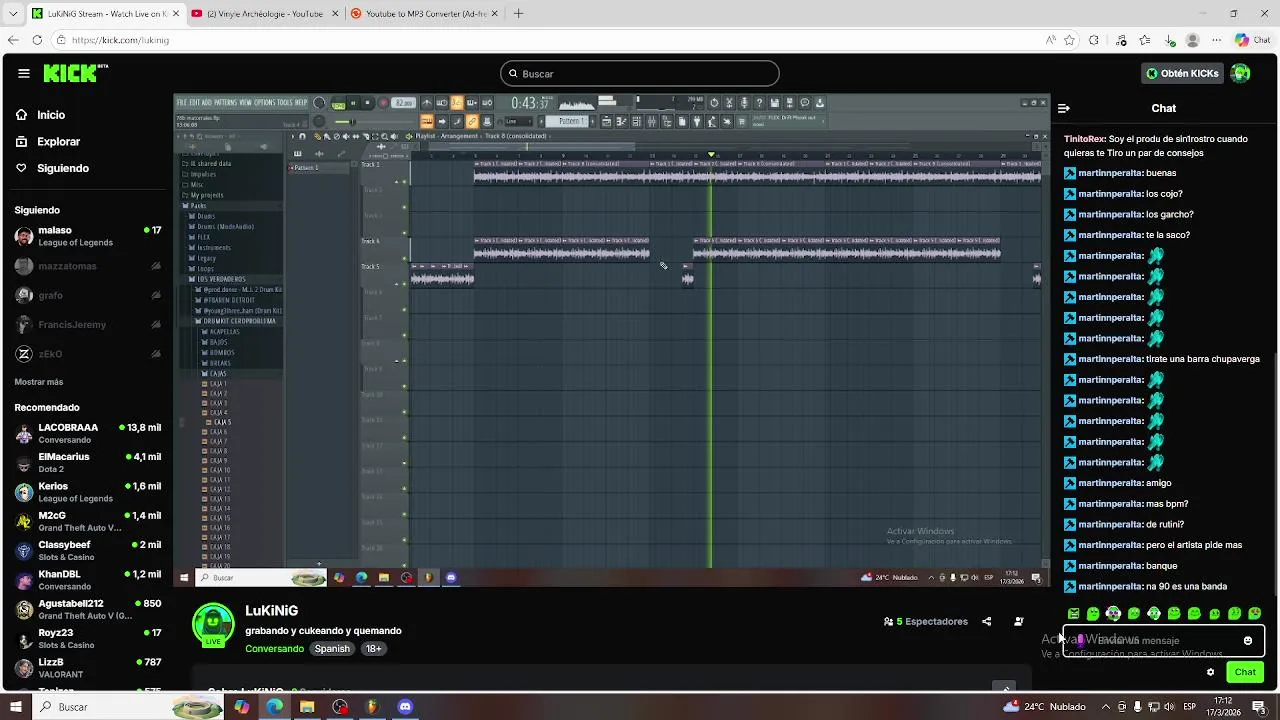Image resolution: width=1280 pixels, height=720 pixels.
Task: Click the Spanish language tag
Action: pos(332,648)
